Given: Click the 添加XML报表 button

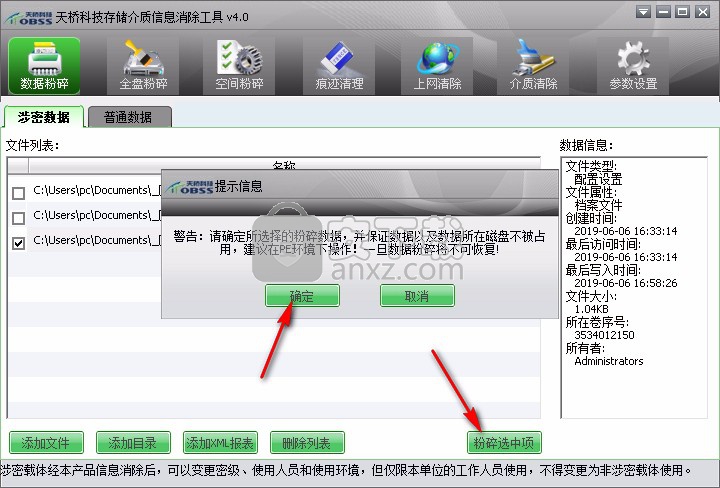Looking at the screenshot, I should click(220, 443).
